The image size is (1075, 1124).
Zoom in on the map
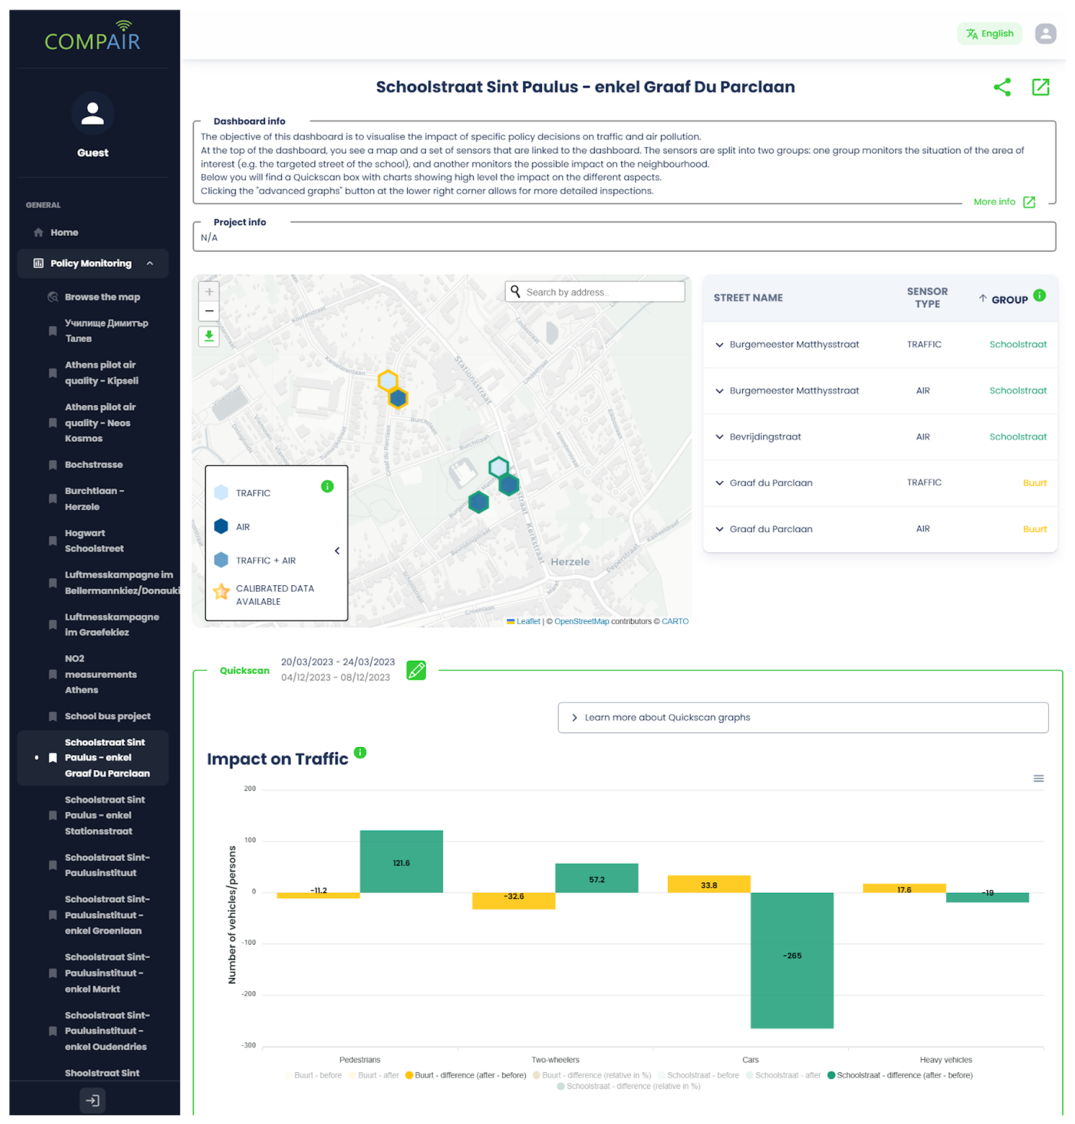point(209,292)
